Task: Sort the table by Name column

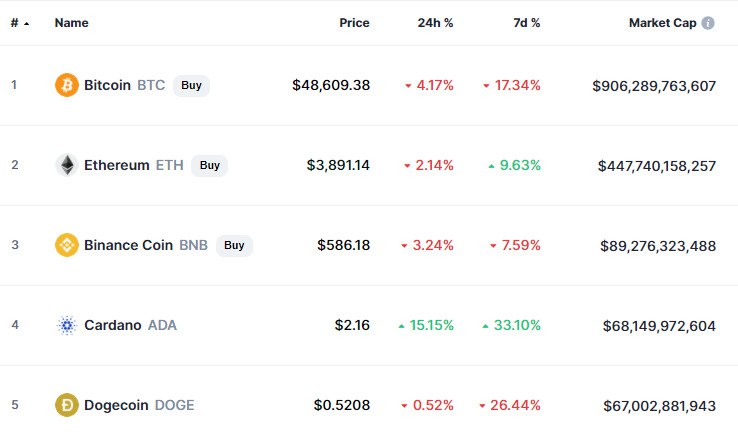Action: click(72, 23)
